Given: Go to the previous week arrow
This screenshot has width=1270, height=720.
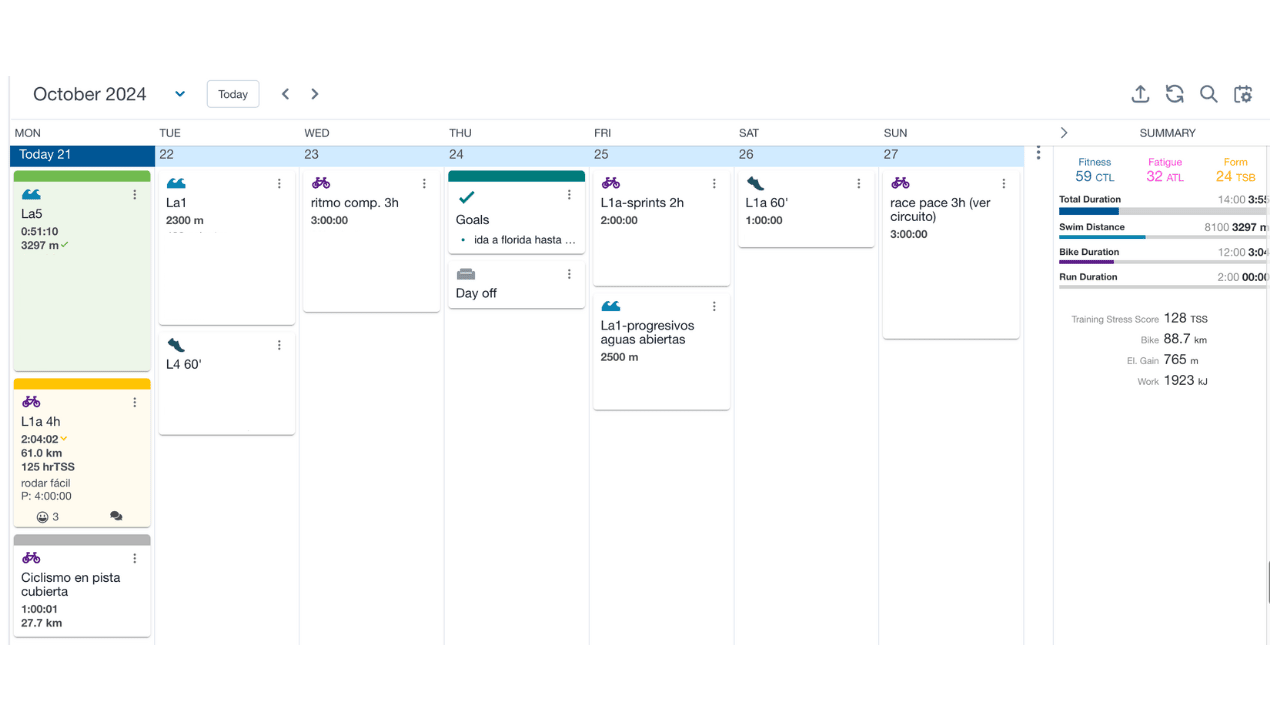Looking at the screenshot, I should [x=285, y=94].
